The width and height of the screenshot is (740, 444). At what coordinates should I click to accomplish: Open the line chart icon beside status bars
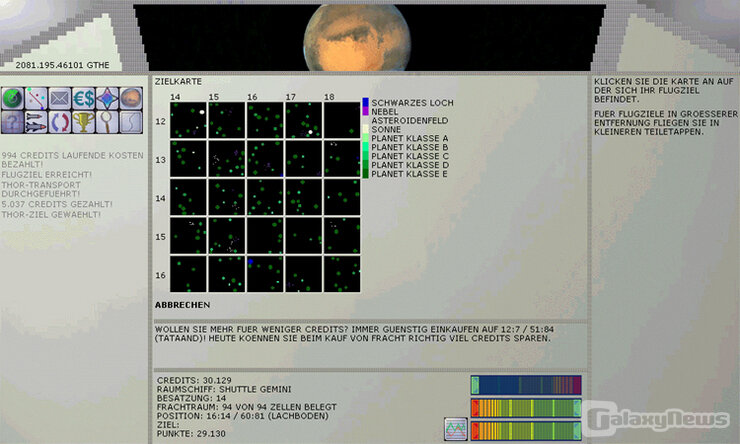coord(456,429)
